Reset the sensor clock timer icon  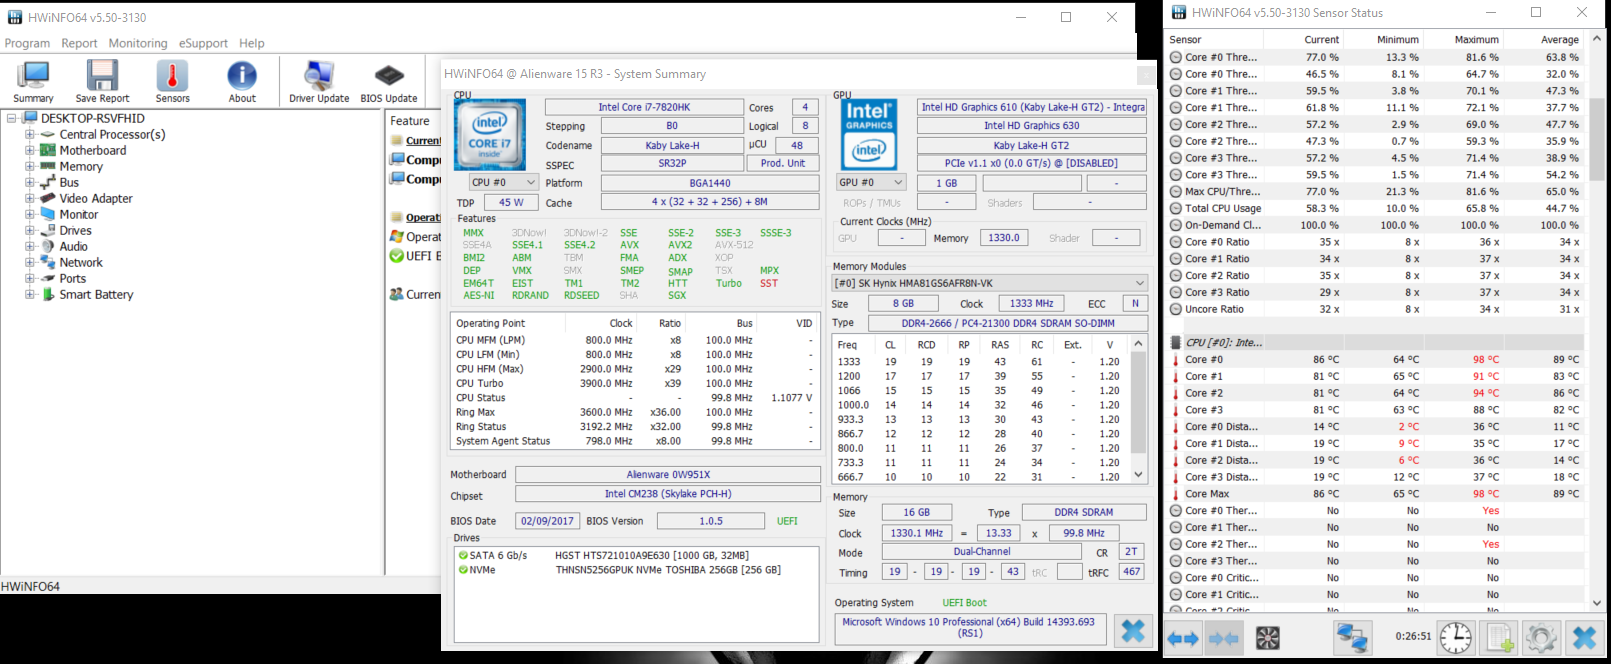tap(1456, 637)
